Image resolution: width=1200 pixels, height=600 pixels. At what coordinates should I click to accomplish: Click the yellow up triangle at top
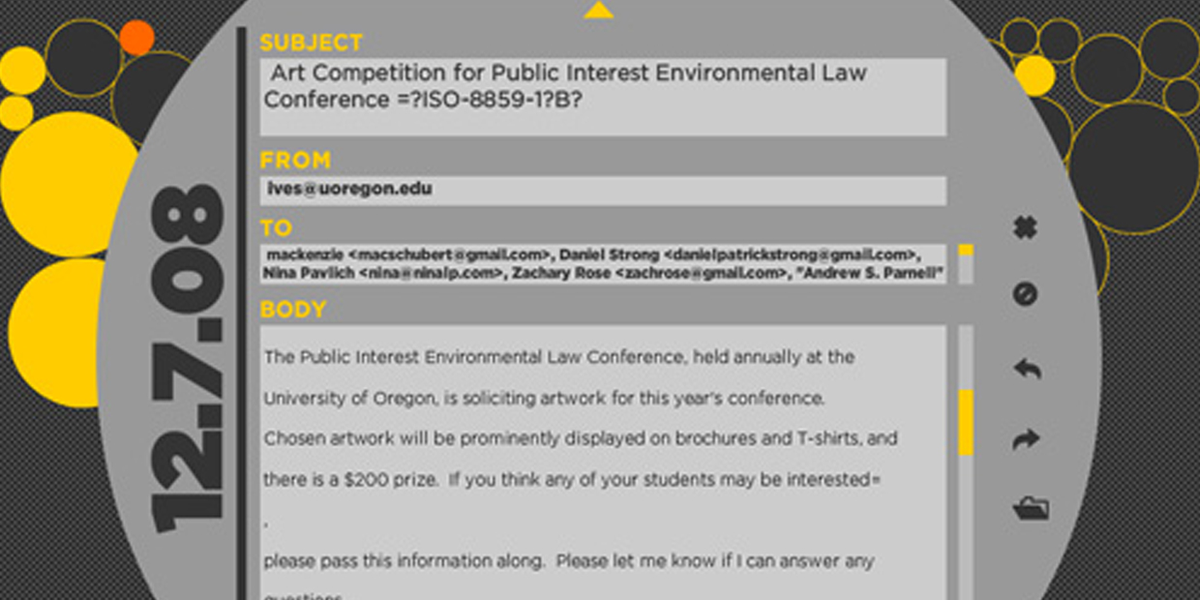click(x=598, y=10)
